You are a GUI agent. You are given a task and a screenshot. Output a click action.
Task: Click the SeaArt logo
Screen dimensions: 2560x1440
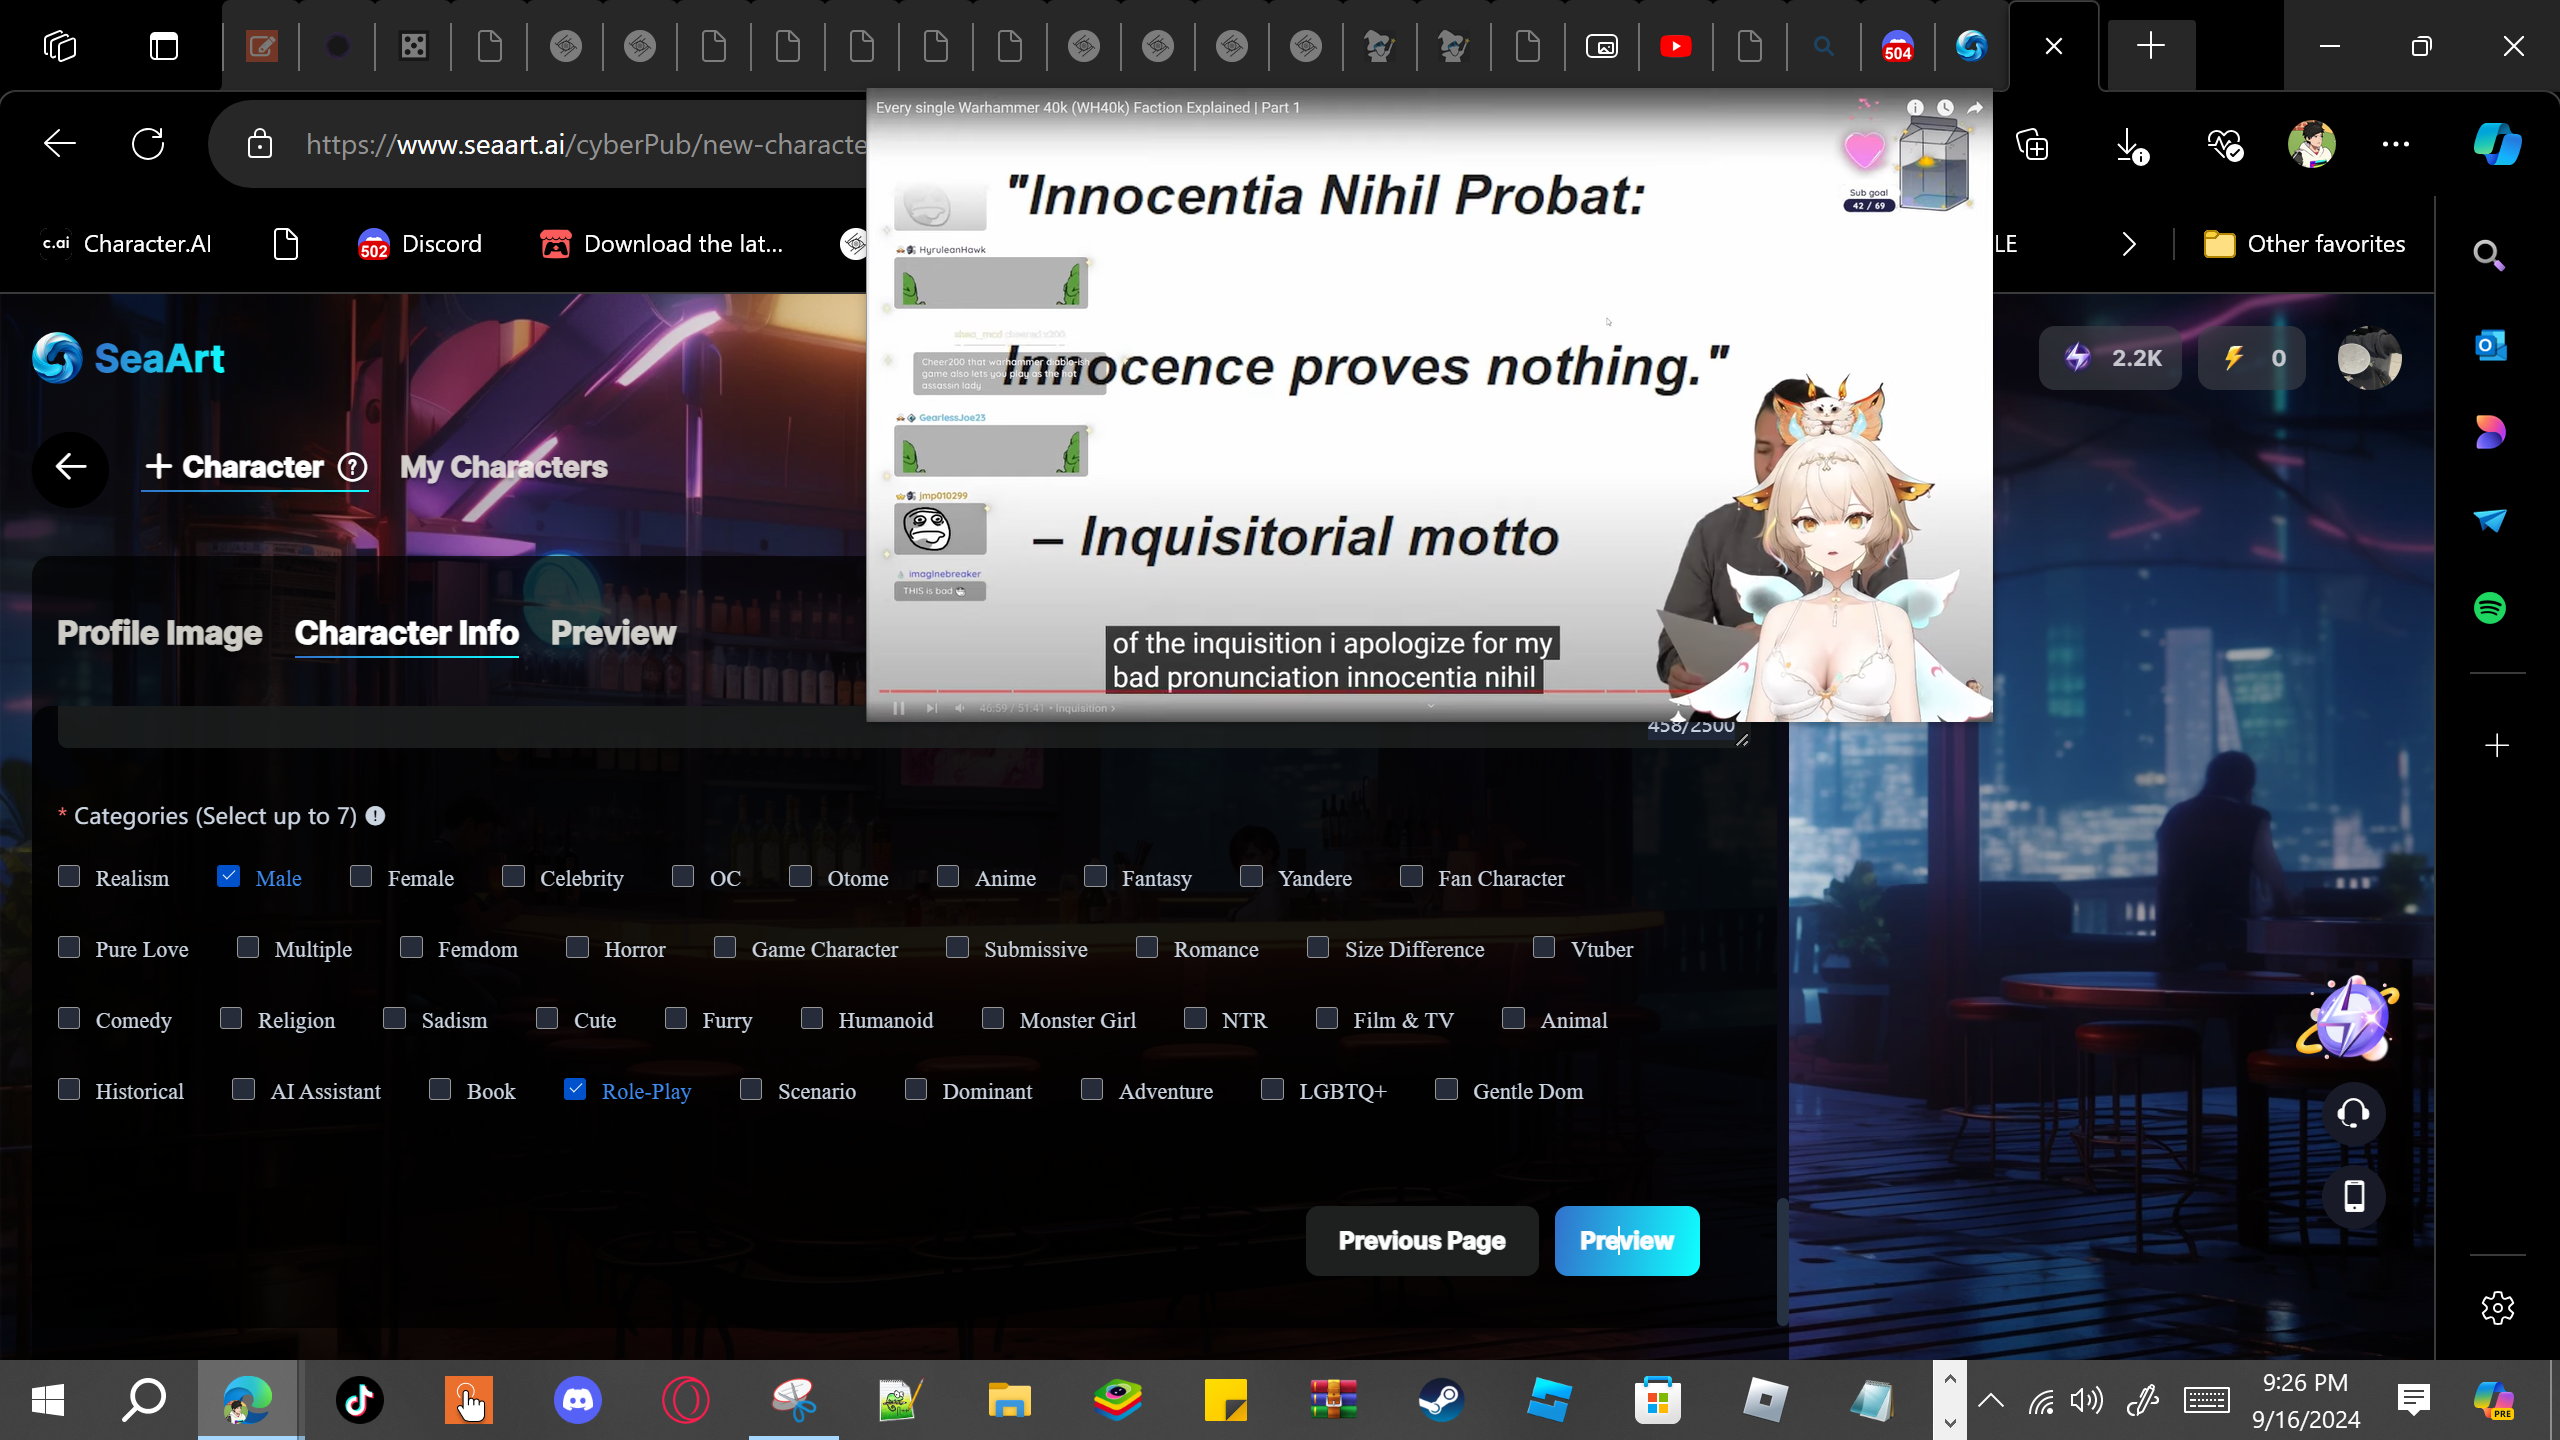pos(128,358)
